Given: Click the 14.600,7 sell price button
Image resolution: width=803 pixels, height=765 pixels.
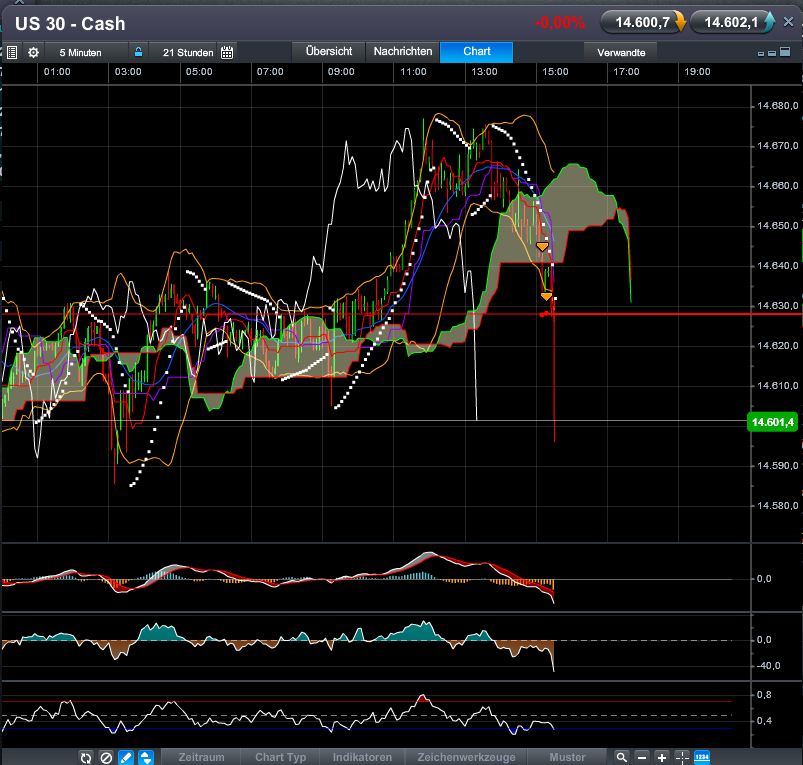Looking at the screenshot, I should click(643, 21).
